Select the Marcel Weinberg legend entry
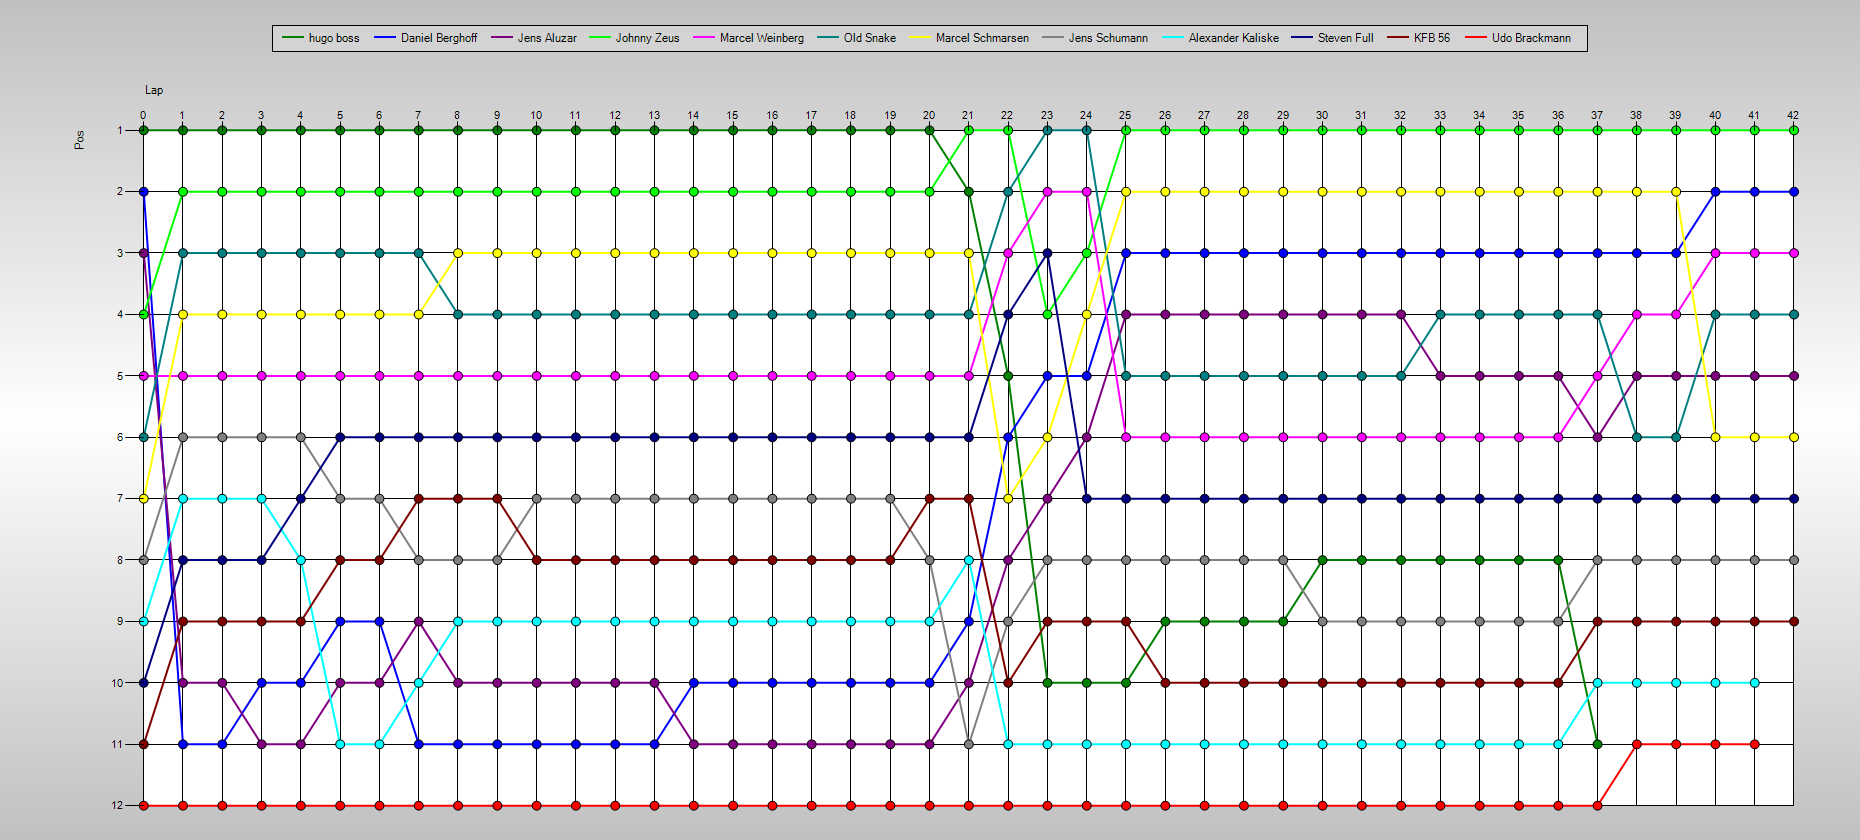This screenshot has width=1860, height=840. (x=748, y=38)
